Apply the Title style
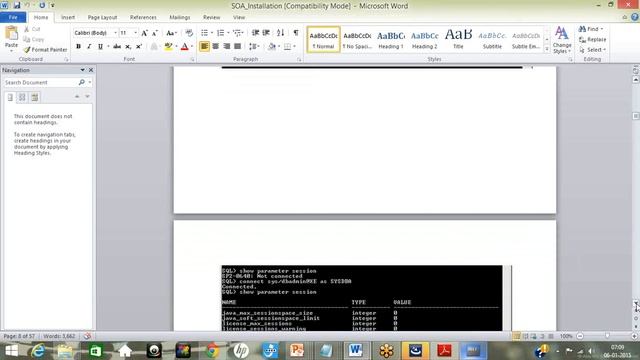 (458, 40)
